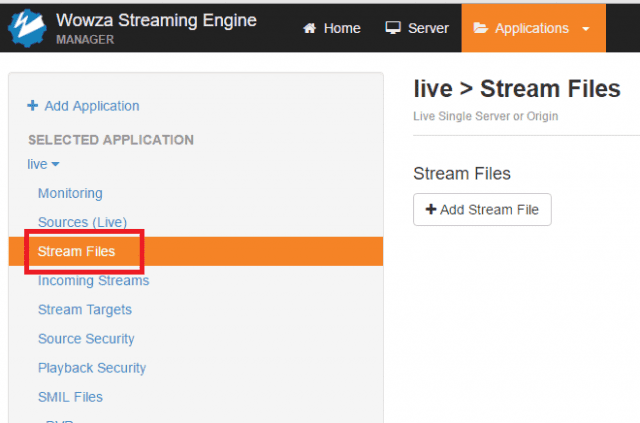Viewport: 640px width, 423px height.
Task: Click the Home house icon
Action: 309,28
